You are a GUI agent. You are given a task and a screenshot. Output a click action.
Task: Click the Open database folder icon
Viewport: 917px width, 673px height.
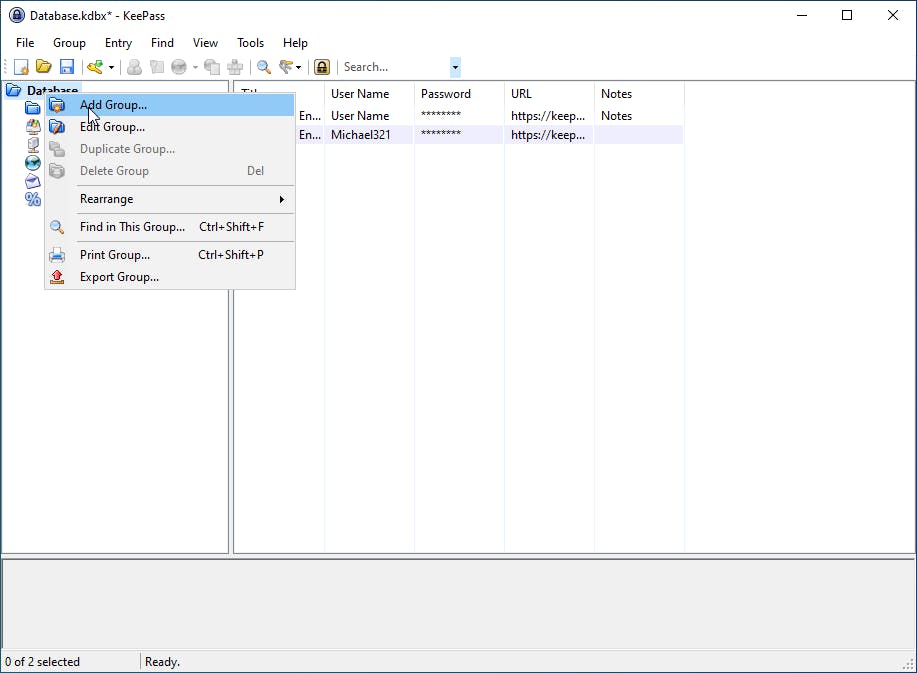point(44,67)
